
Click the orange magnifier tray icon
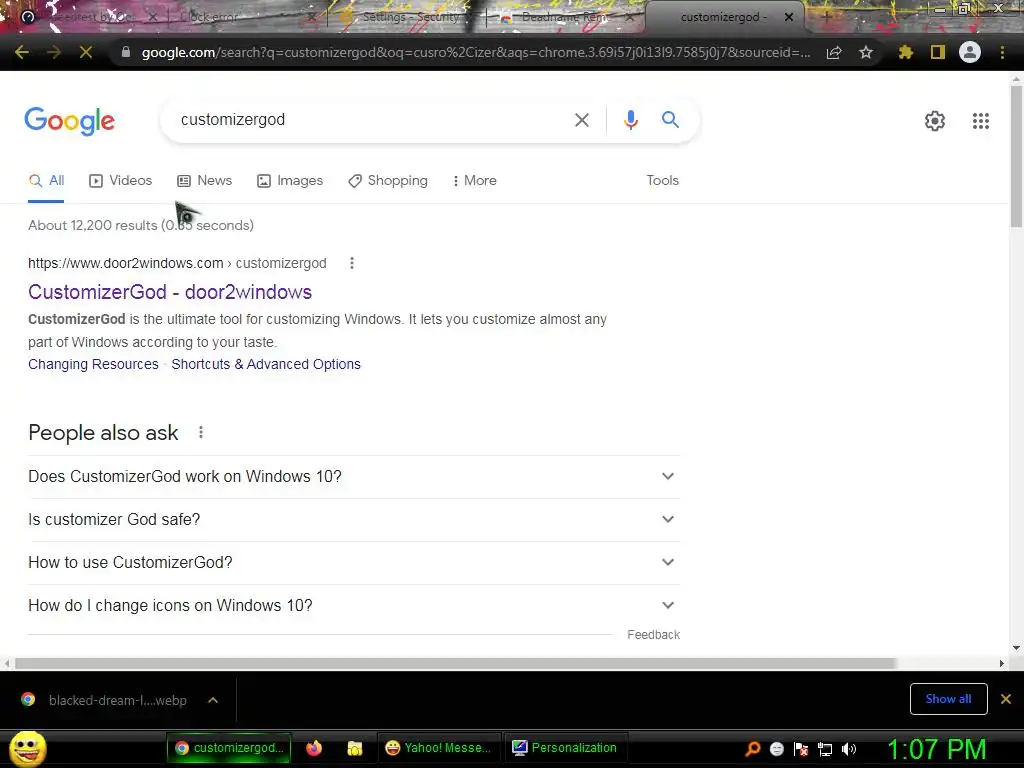[753, 749]
